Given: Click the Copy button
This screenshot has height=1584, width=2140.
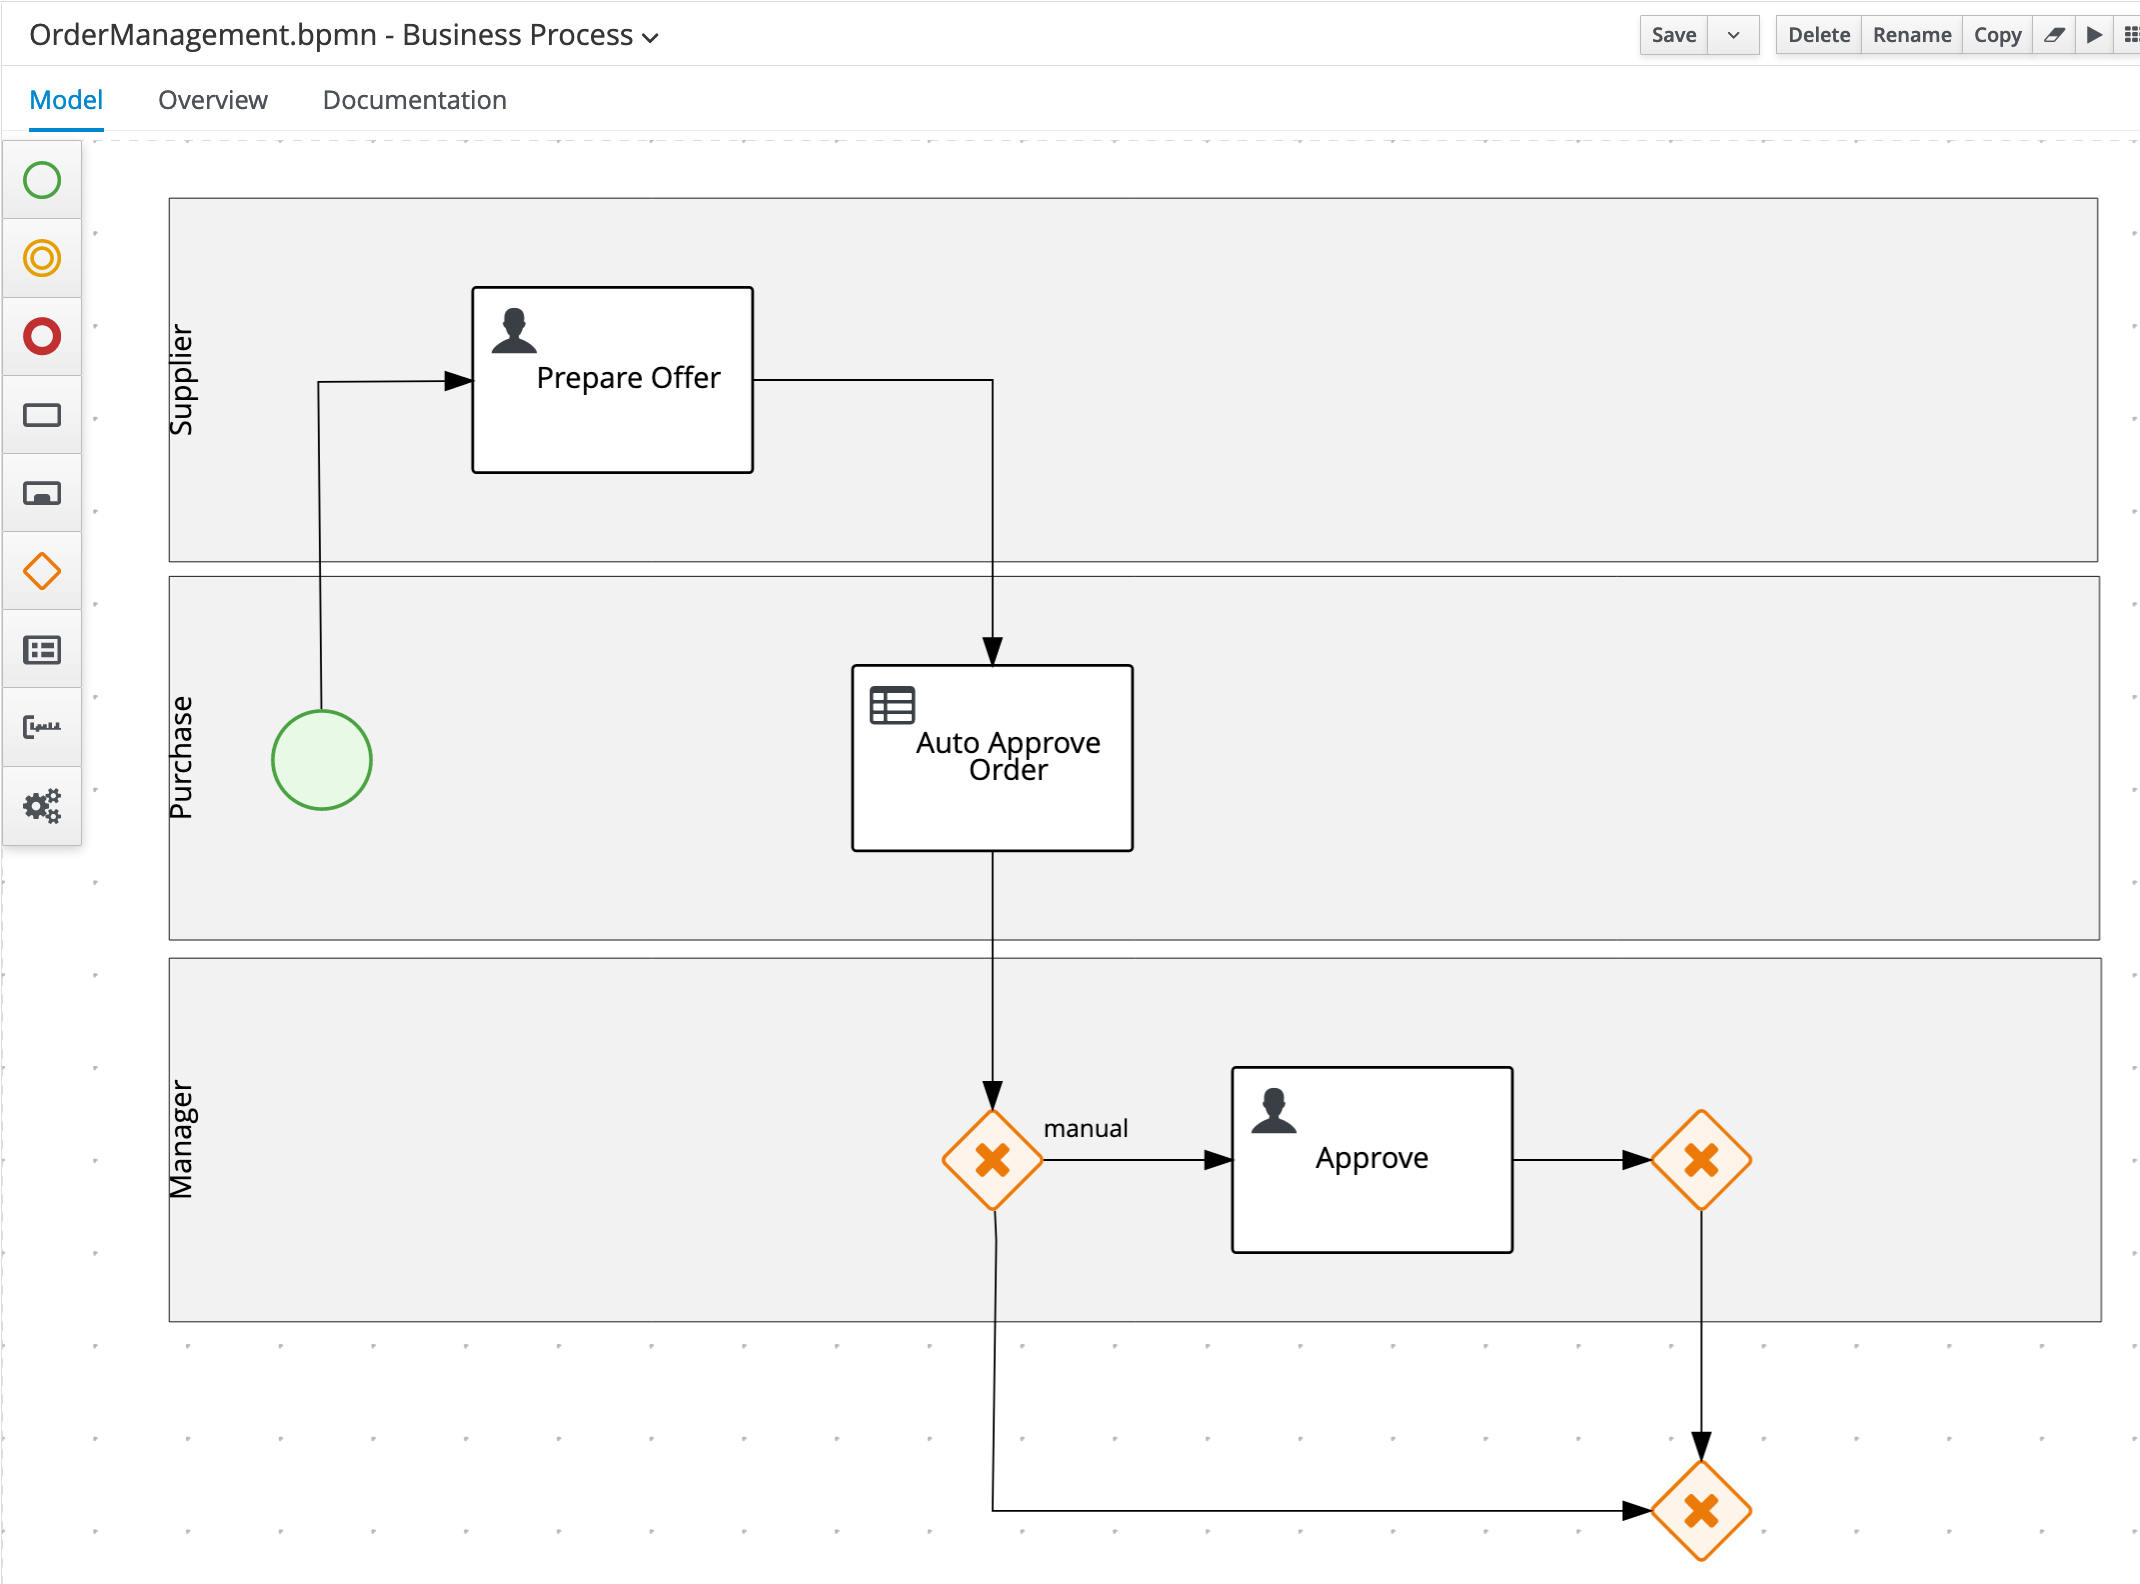Looking at the screenshot, I should tap(1997, 35).
